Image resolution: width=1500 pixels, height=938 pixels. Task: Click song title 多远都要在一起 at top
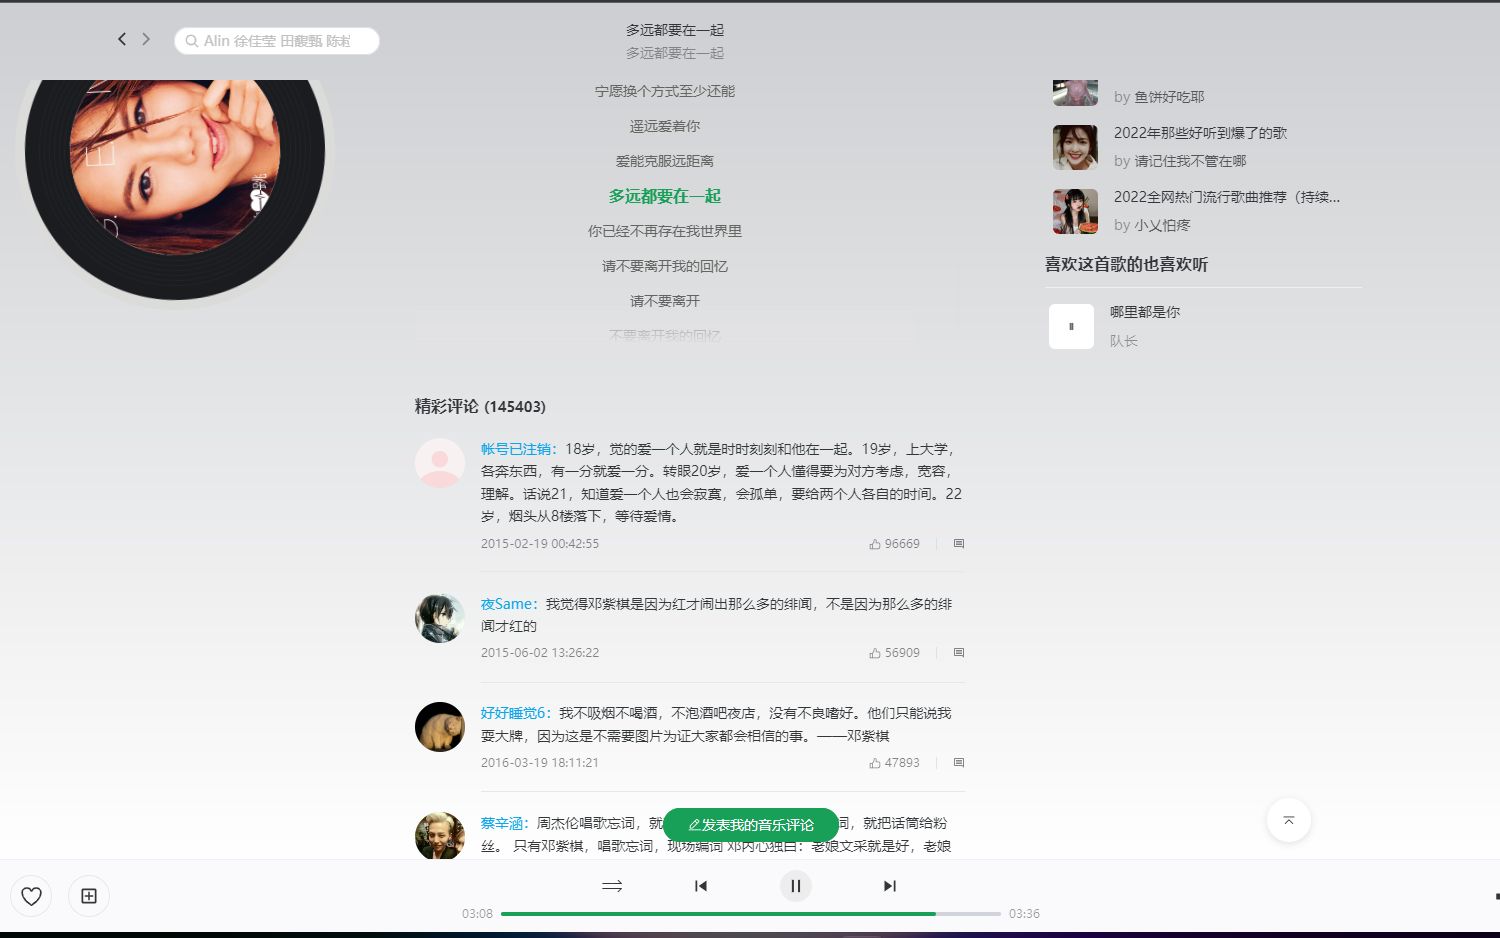click(675, 30)
